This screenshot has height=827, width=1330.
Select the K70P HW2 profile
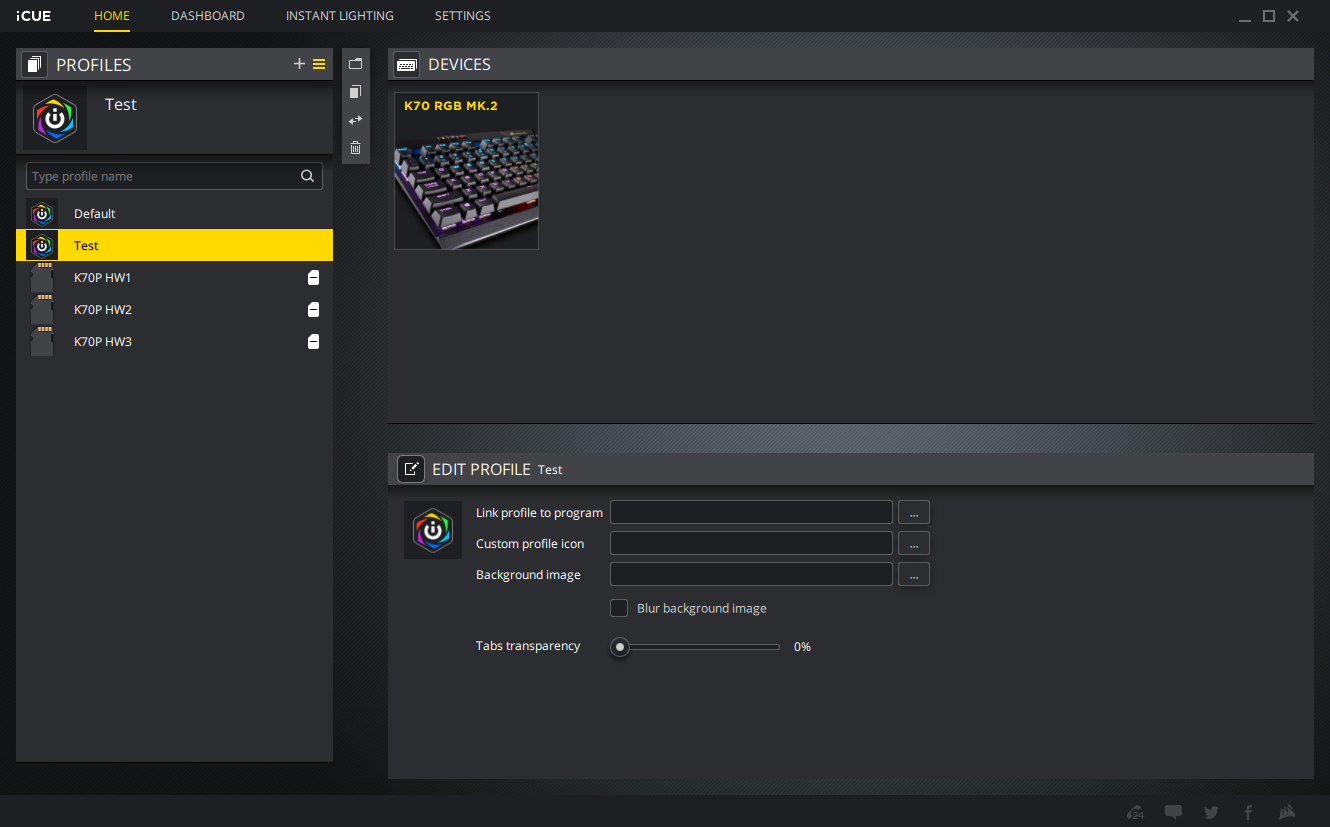pyautogui.click(x=174, y=309)
